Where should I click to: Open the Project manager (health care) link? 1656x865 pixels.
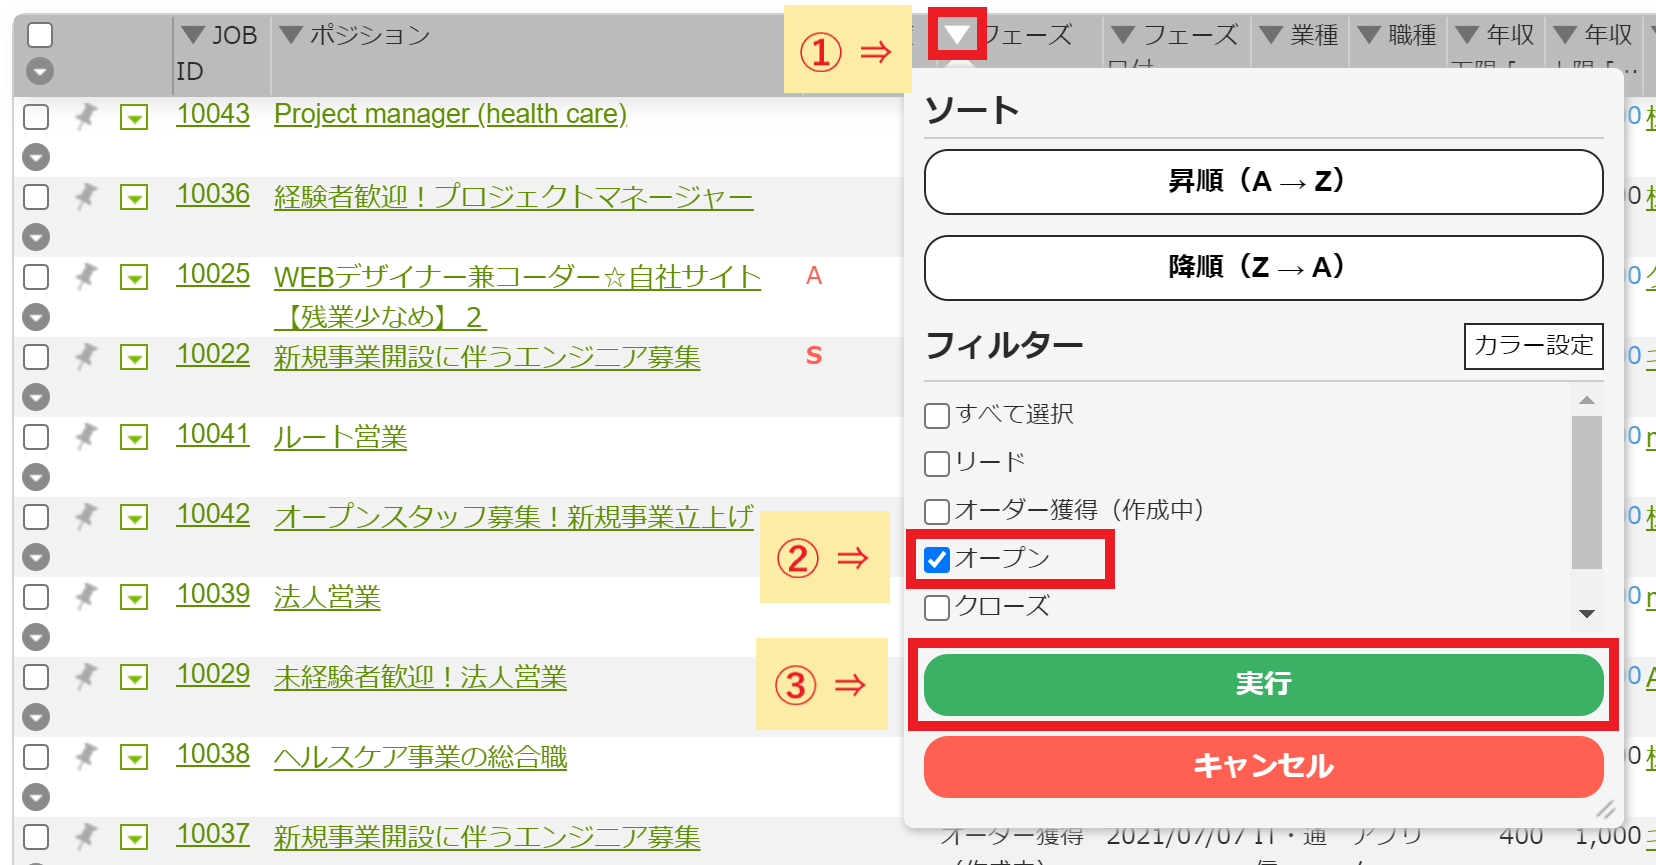coord(450,114)
